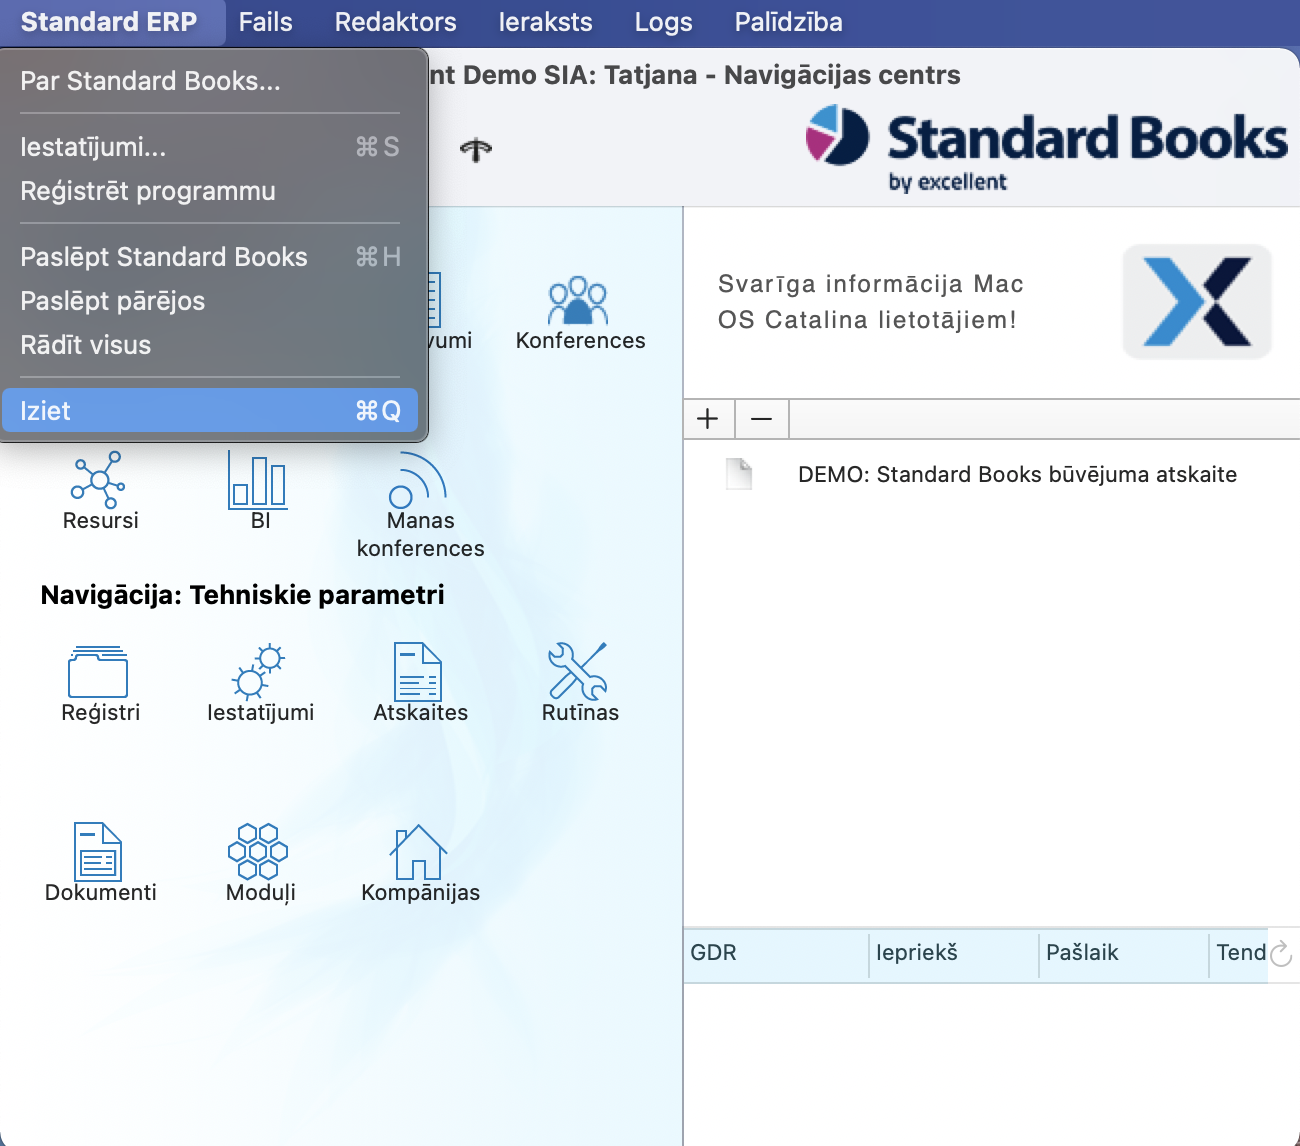Open the Dokumenti icon

(x=99, y=852)
